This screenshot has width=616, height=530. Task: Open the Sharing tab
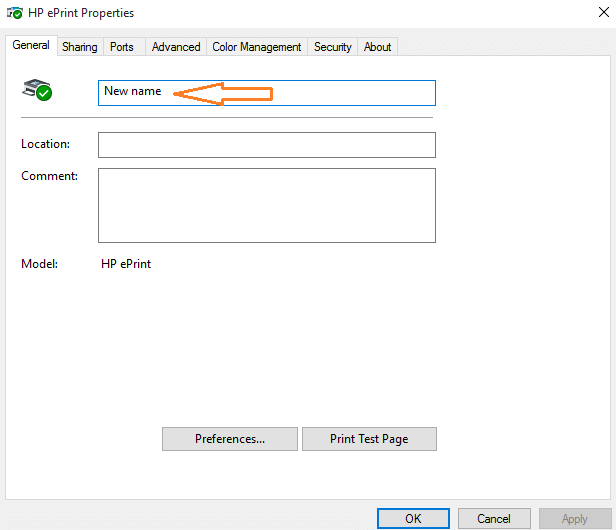click(x=80, y=47)
